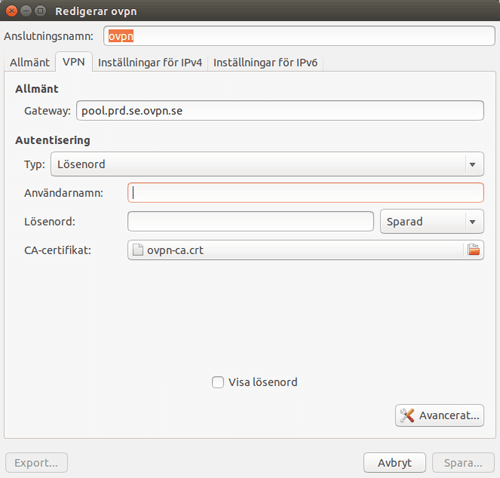Expand the Sparad password storage dropdown
The height and width of the screenshot is (478, 500).
point(432,222)
